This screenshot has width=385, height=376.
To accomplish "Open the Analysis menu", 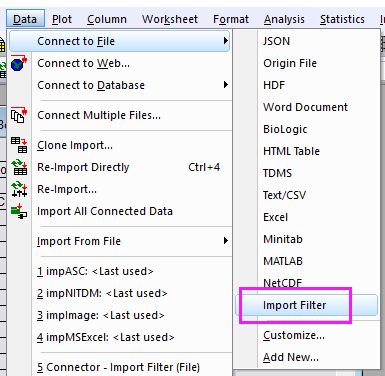I will tap(284, 19).
